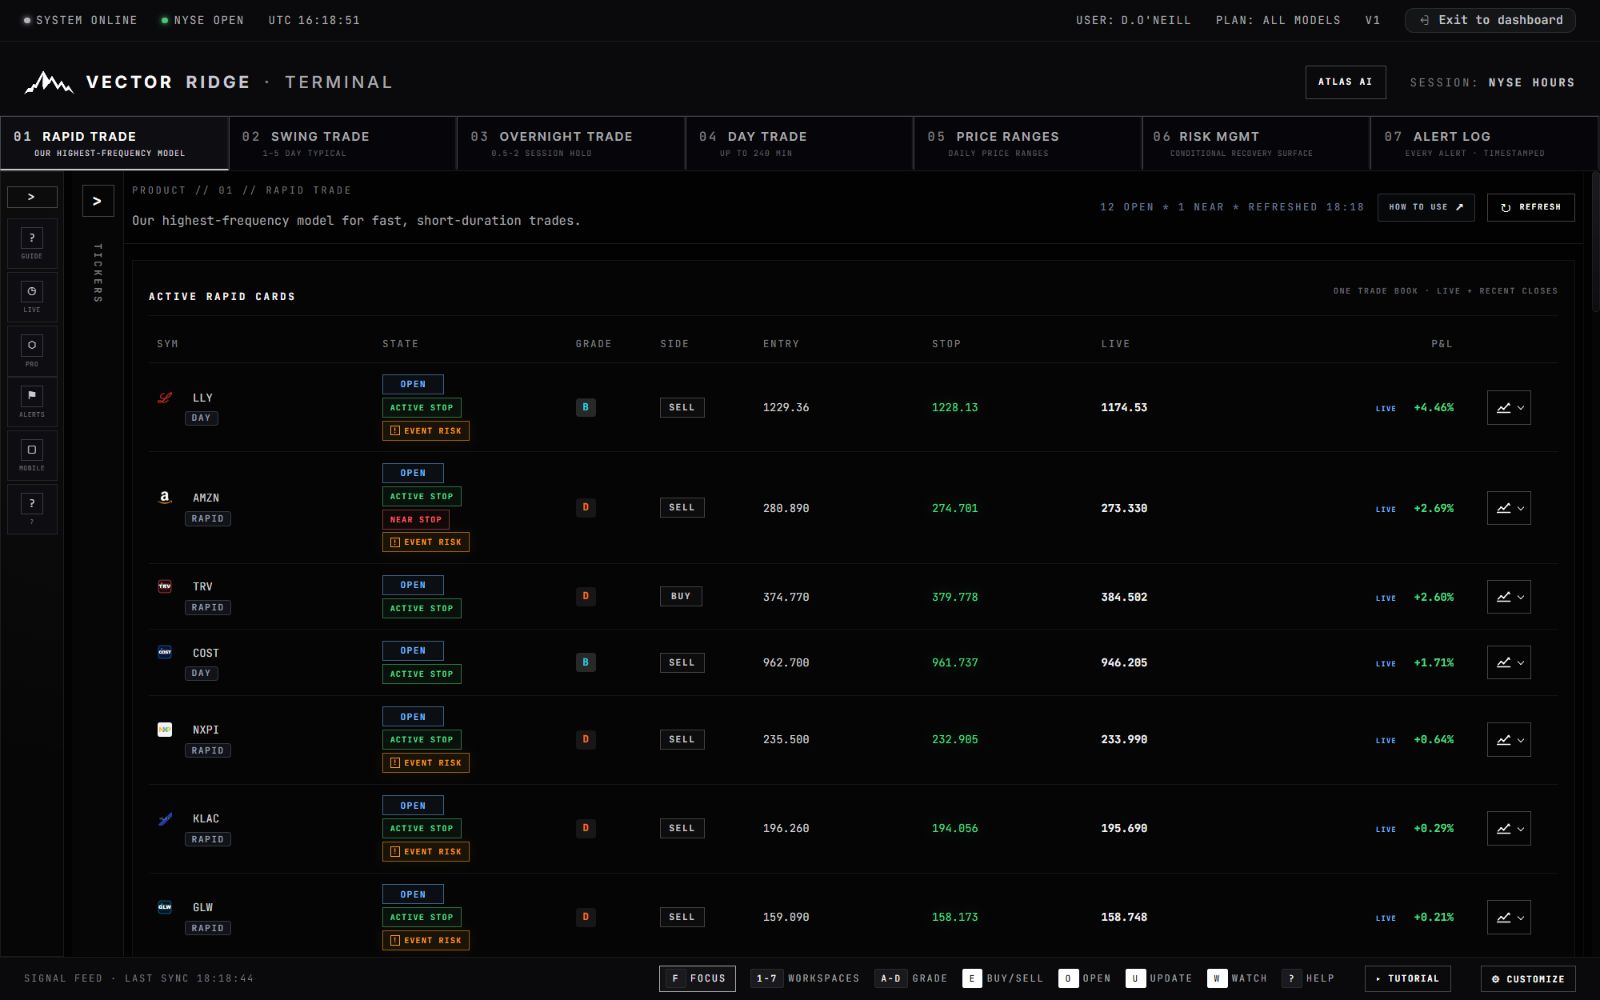Screen dimensions: 1600x1000
Task: Click the bottom question-mark sidebar icon
Action: click(x=32, y=509)
